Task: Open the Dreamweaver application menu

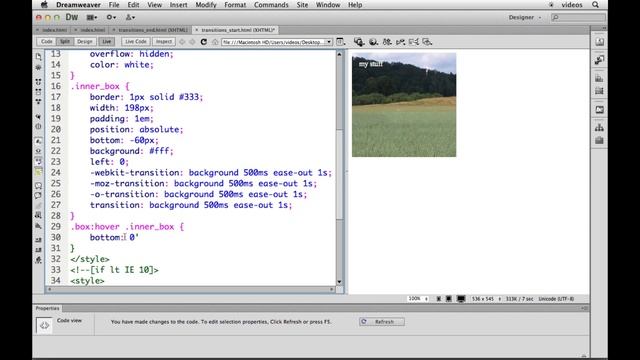Action: [x=79, y=5]
